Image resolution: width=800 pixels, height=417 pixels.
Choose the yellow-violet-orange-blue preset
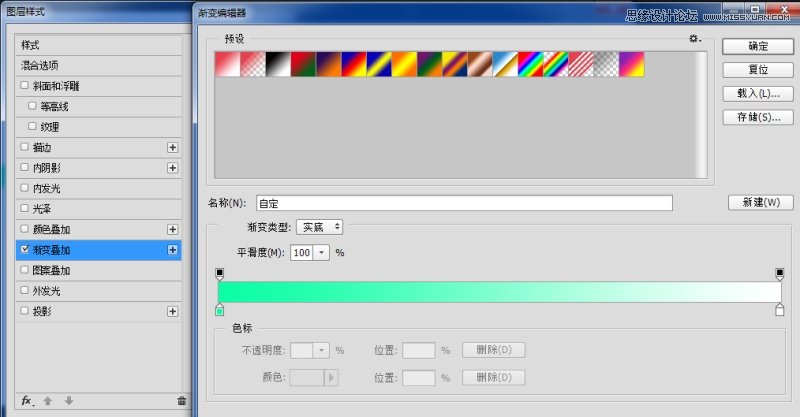455,64
